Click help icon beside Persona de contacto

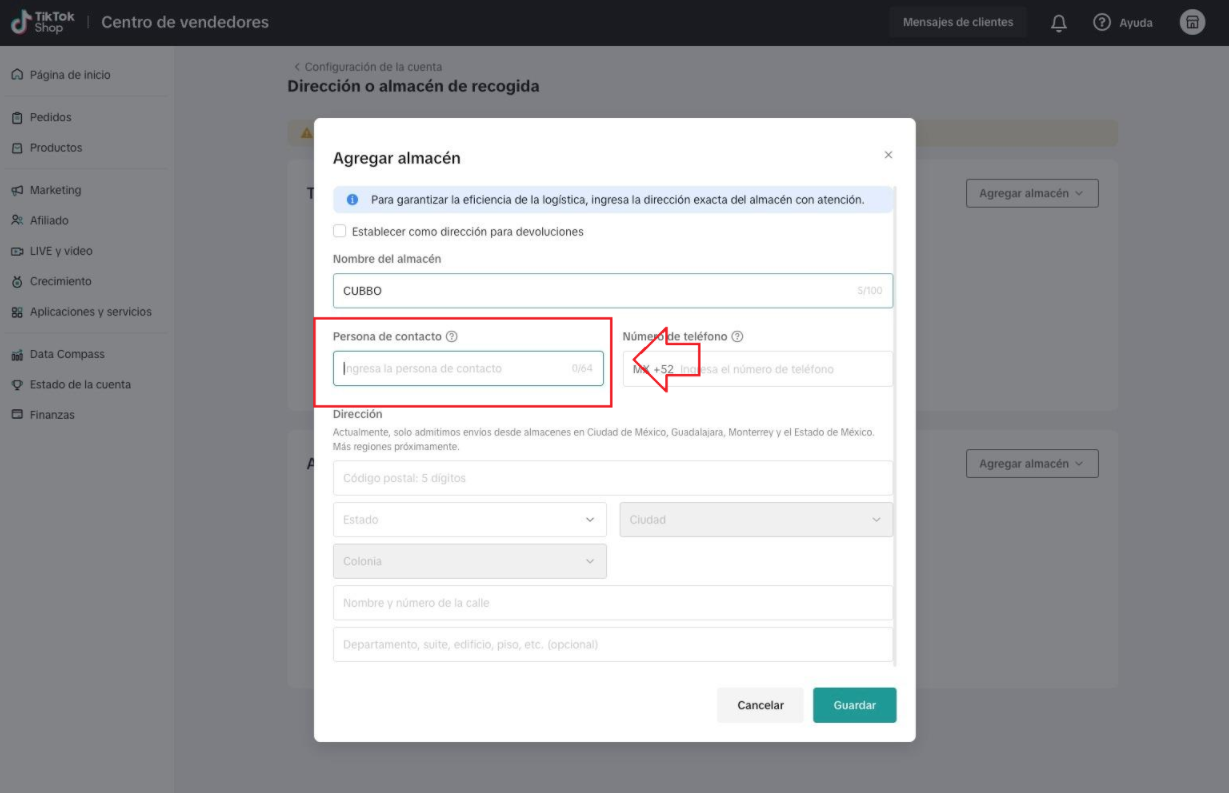click(x=452, y=337)
